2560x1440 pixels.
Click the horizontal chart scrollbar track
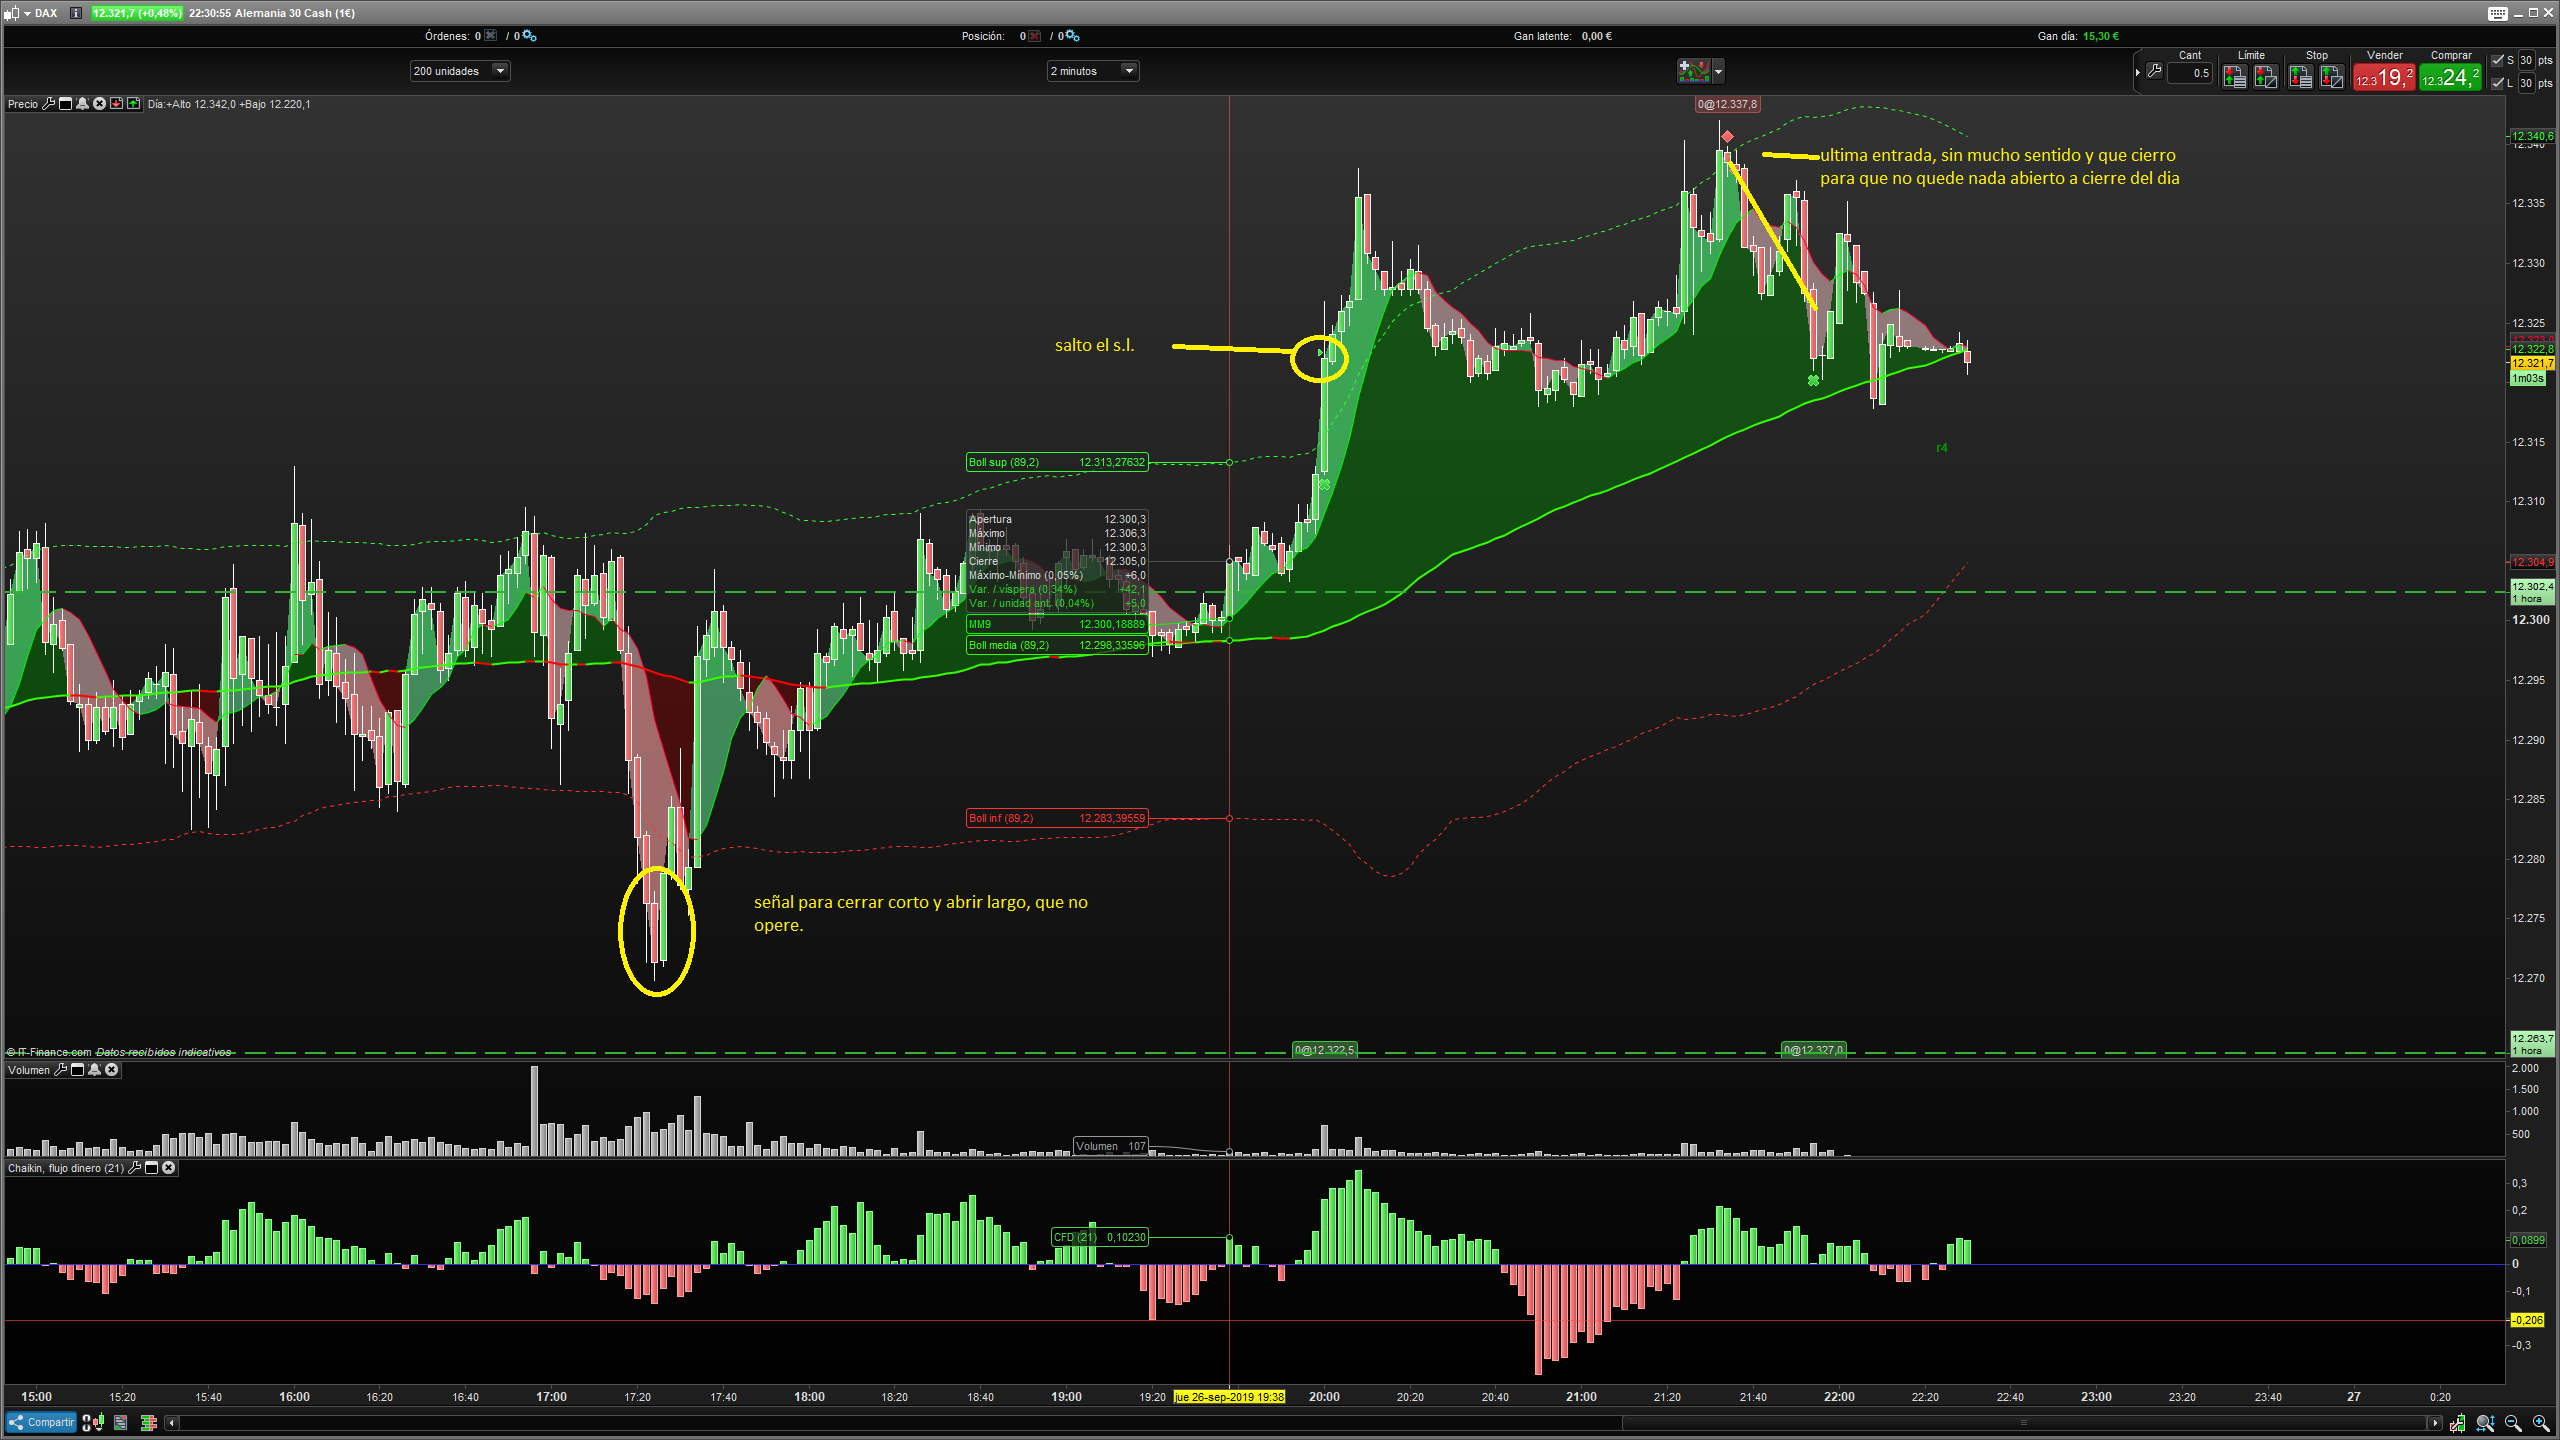point(900,1423)
